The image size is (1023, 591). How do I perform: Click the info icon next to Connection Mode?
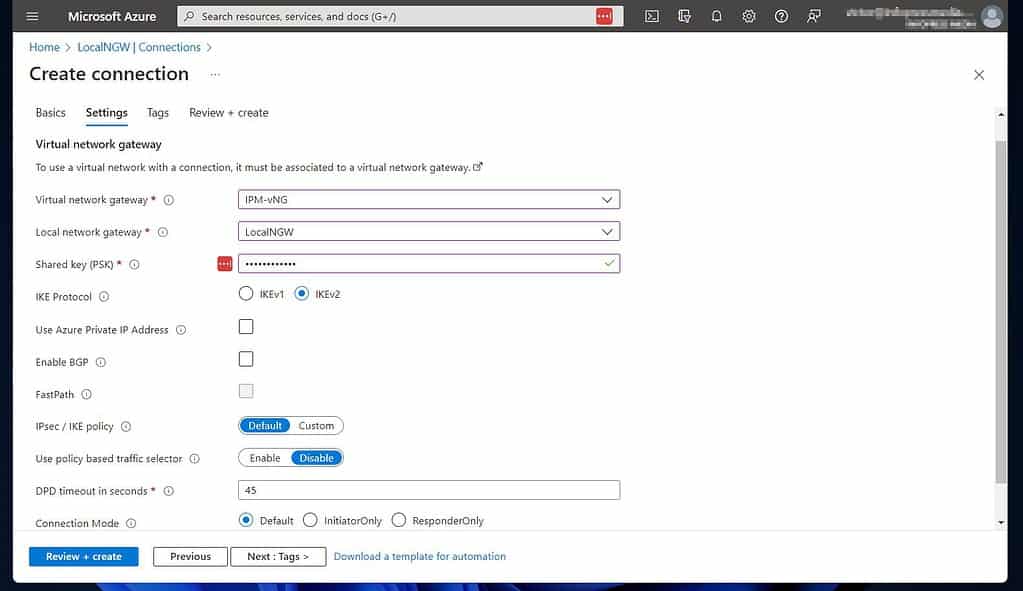click(130, 523)
